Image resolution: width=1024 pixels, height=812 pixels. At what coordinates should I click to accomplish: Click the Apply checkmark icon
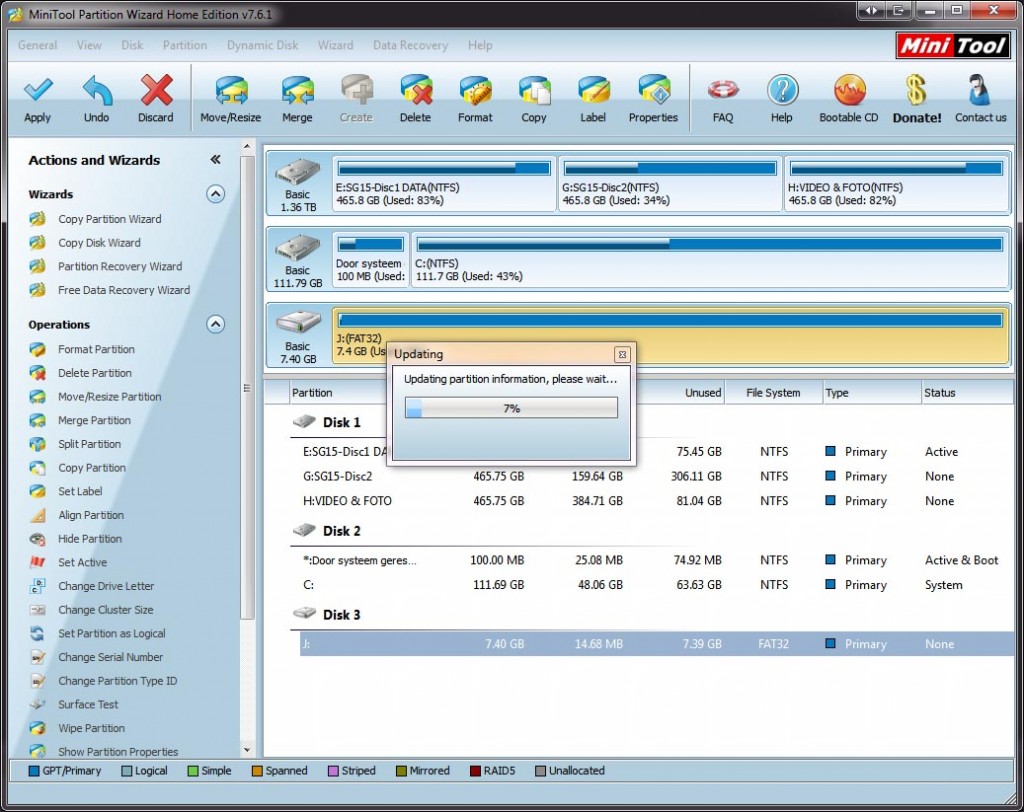38,90
